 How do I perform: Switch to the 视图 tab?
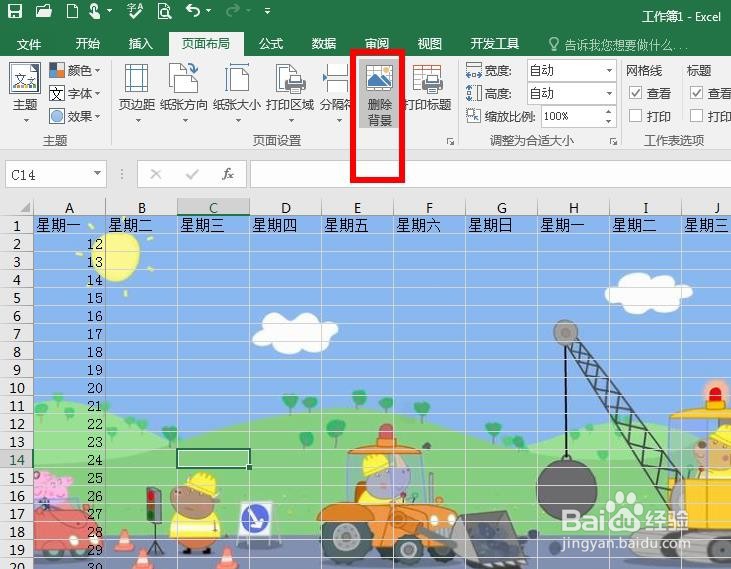[429, 44]
